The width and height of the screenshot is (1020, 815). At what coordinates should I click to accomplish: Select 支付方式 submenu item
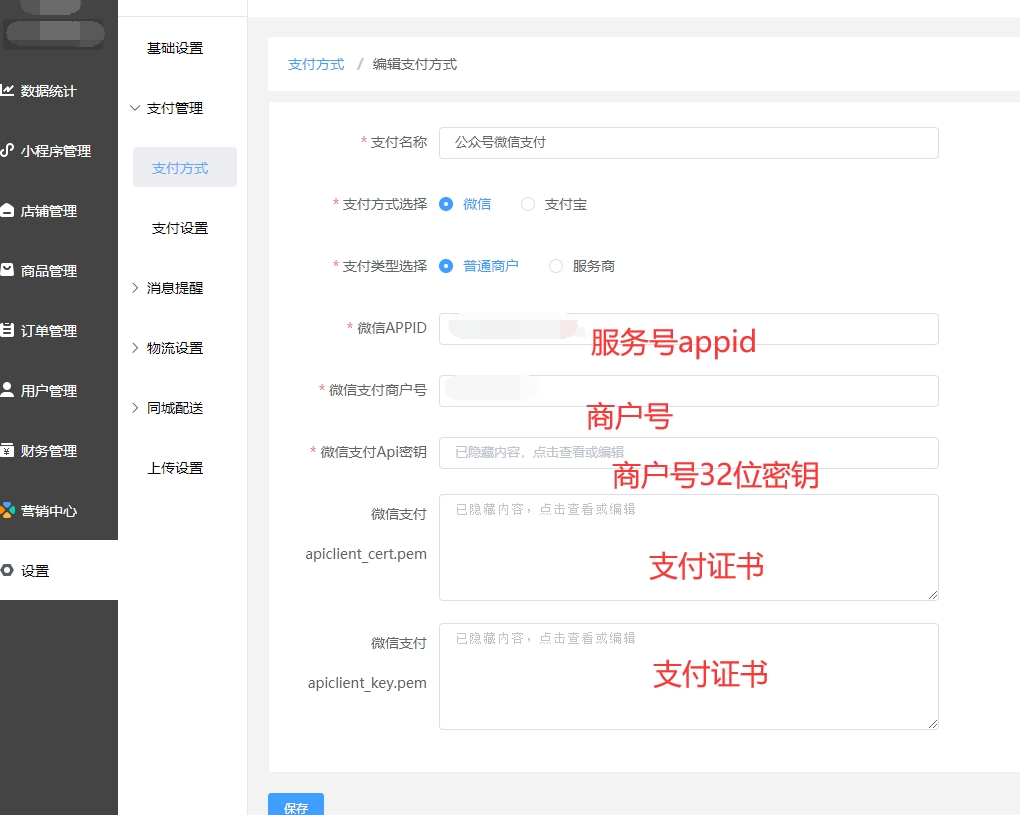point(185,168)
